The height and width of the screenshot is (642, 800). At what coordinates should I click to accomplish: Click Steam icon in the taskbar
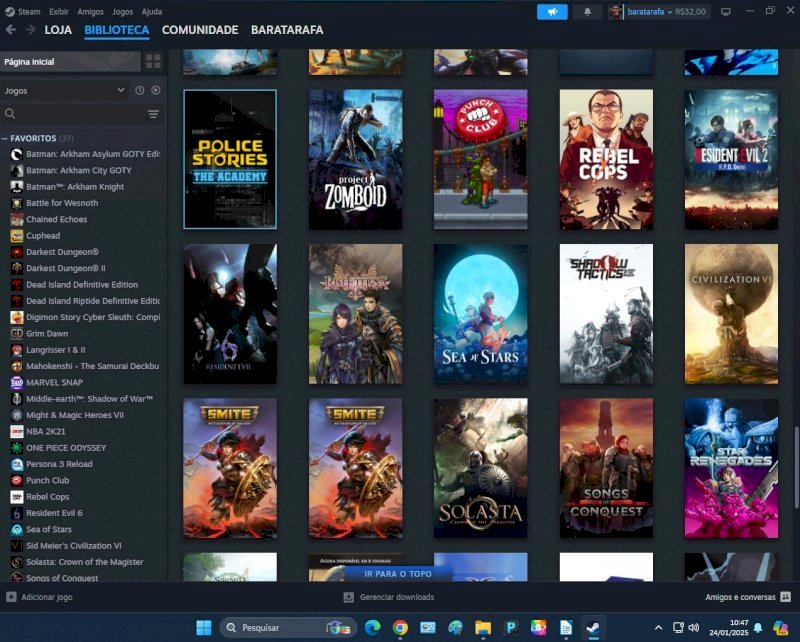(x=593, y=627)
